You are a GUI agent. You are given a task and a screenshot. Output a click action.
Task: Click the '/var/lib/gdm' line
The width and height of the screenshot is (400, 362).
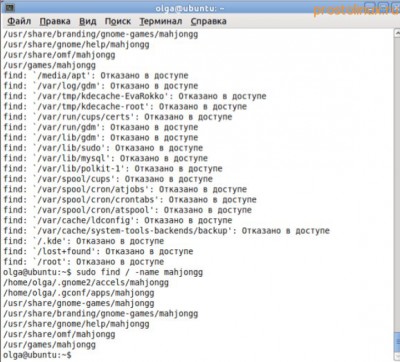(x=100, y=138)
